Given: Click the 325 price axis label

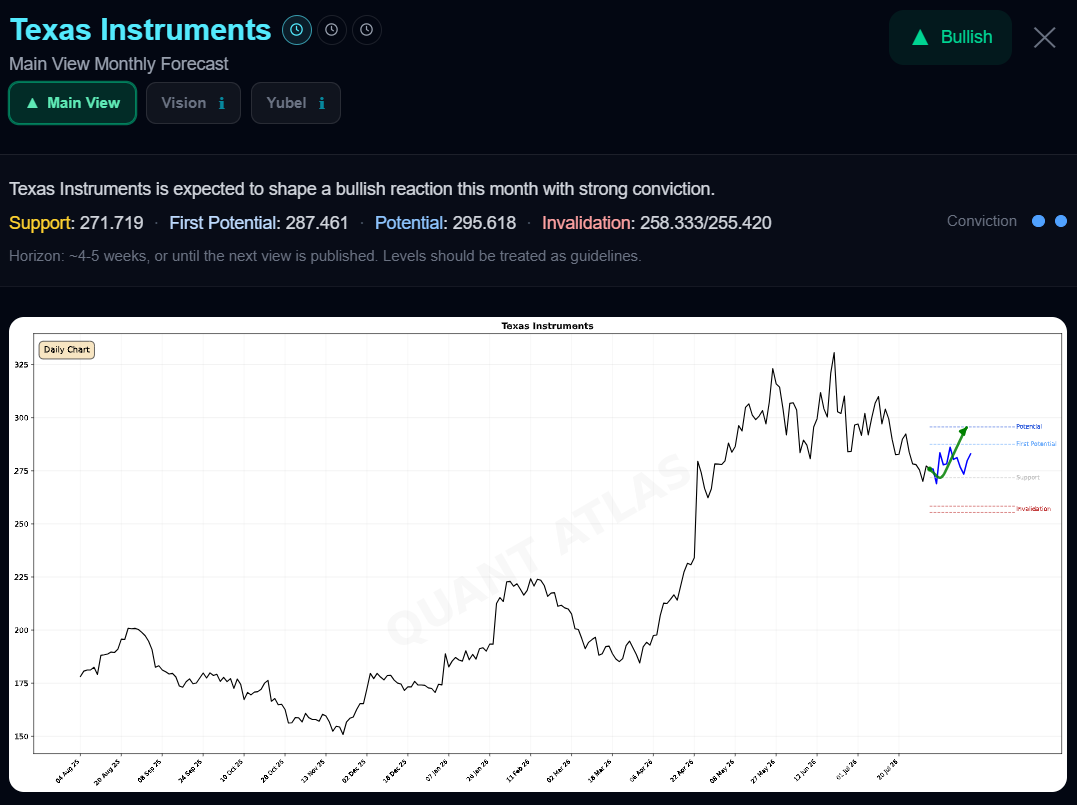Looking at the screenshot, I should (22, 365).
